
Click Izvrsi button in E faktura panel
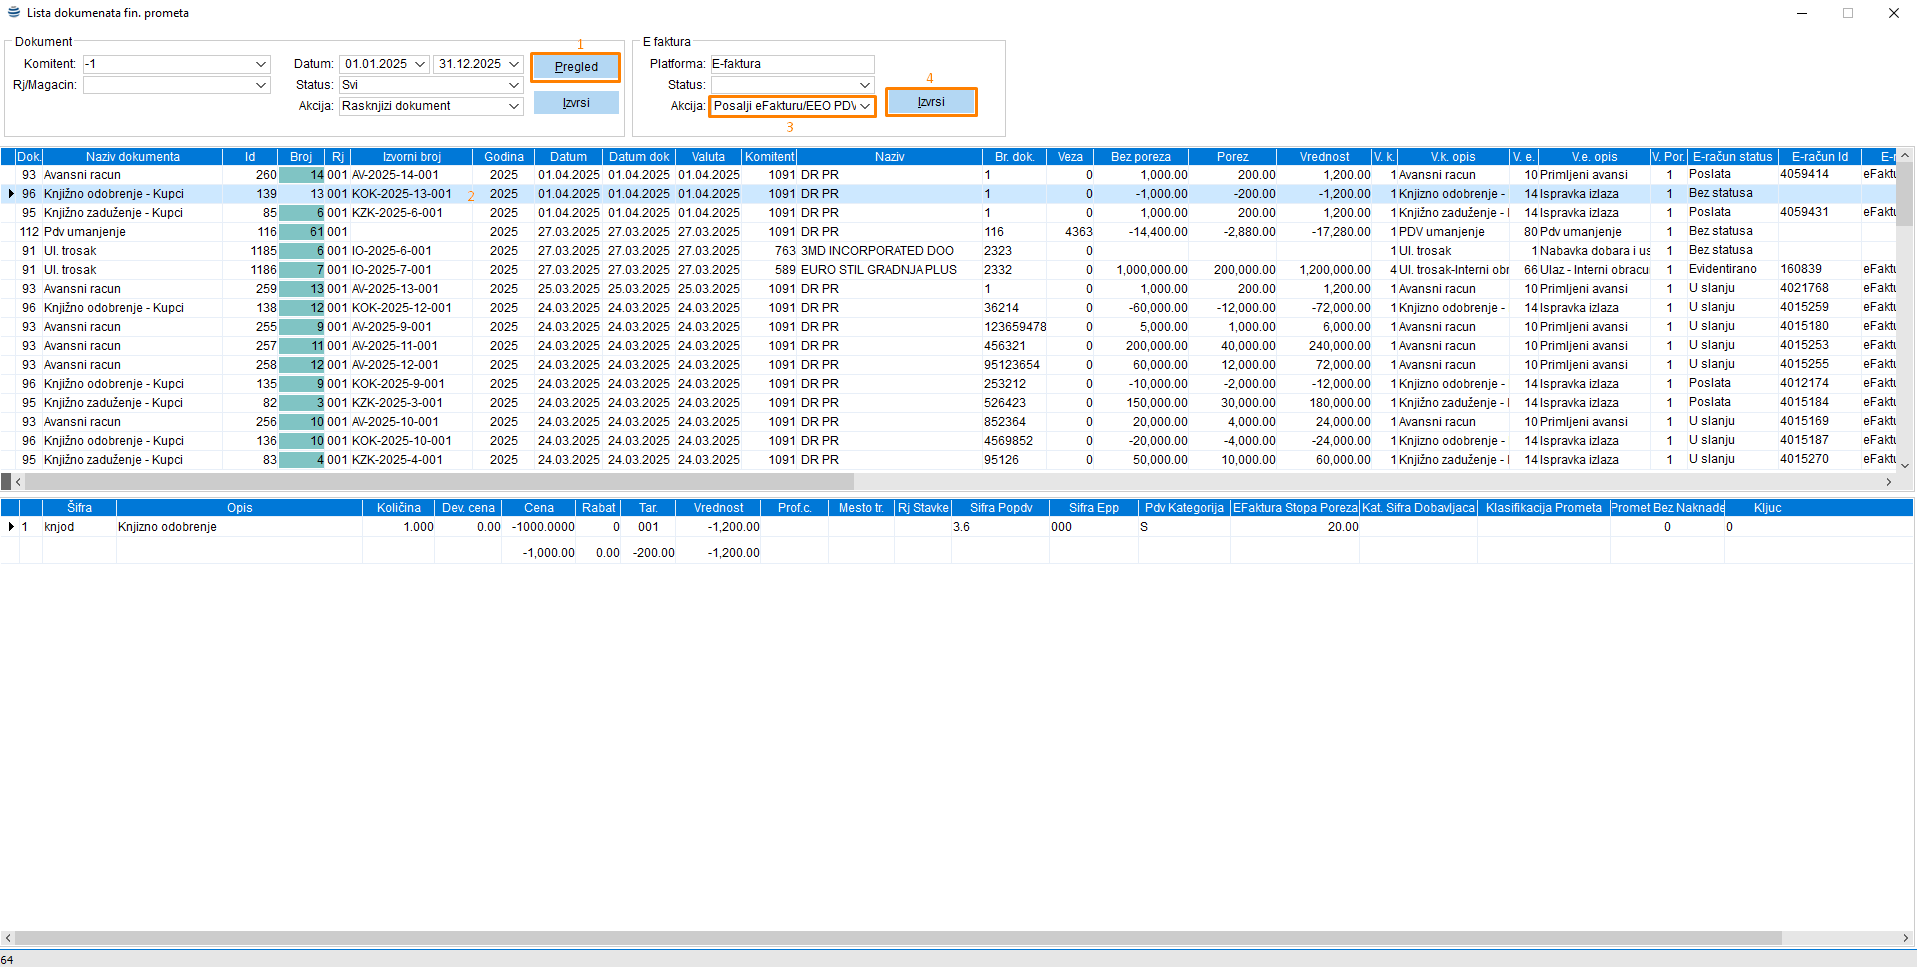point(931,102)
